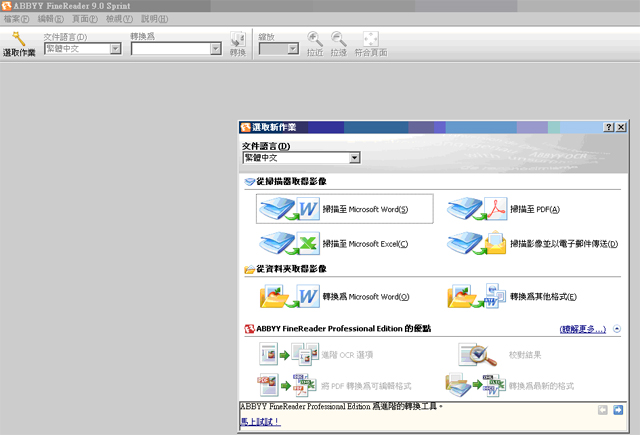The image size is (640, 435).
Task: Select the 掃描至 Microsoft Excel task
Action: point(333,244)
